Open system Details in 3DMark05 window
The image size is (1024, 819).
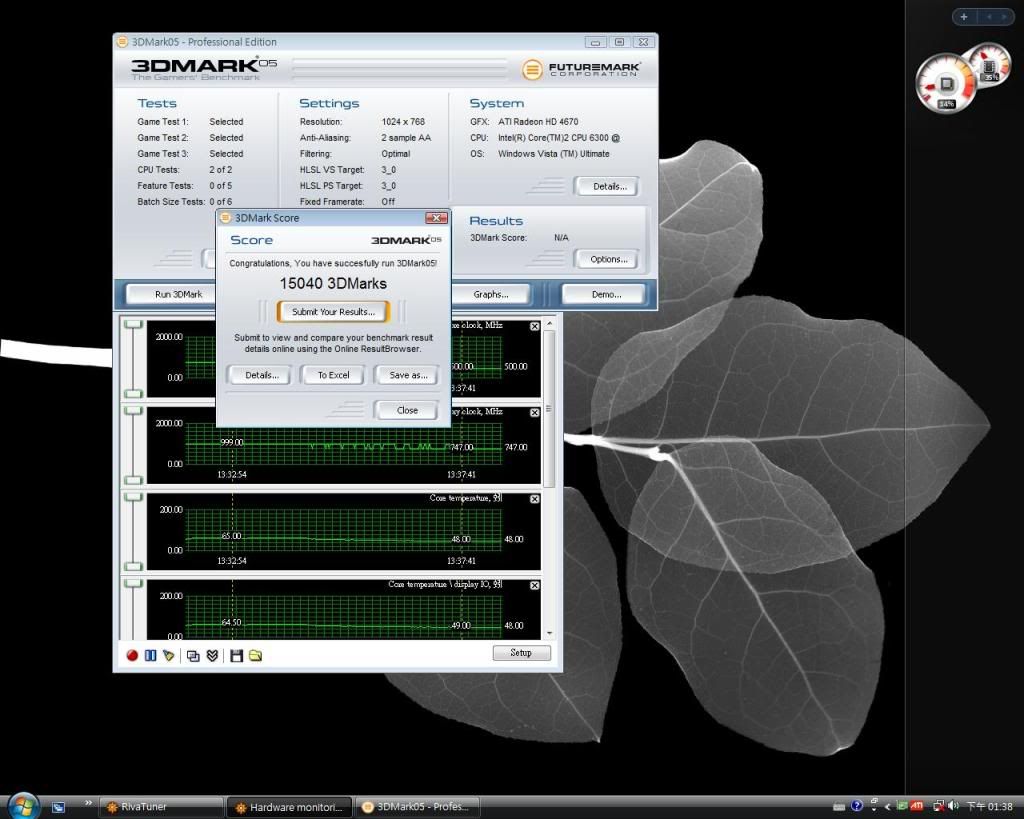point(609,186)
